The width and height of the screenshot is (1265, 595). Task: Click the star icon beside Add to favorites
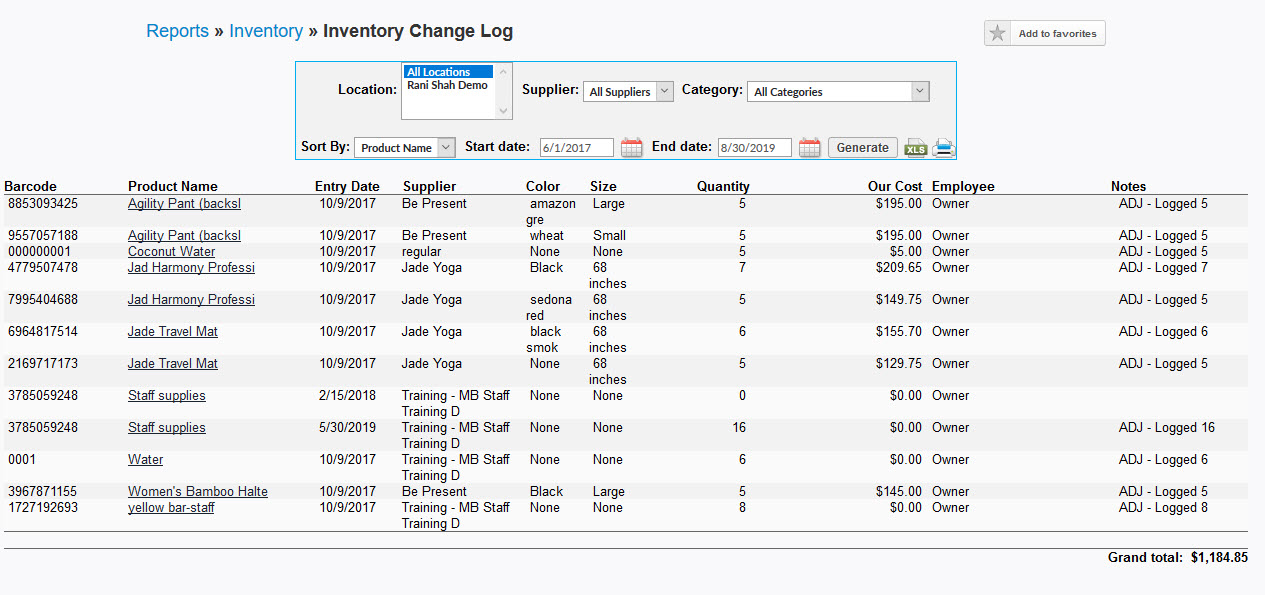pyautogui.click(x=997, y=33)
